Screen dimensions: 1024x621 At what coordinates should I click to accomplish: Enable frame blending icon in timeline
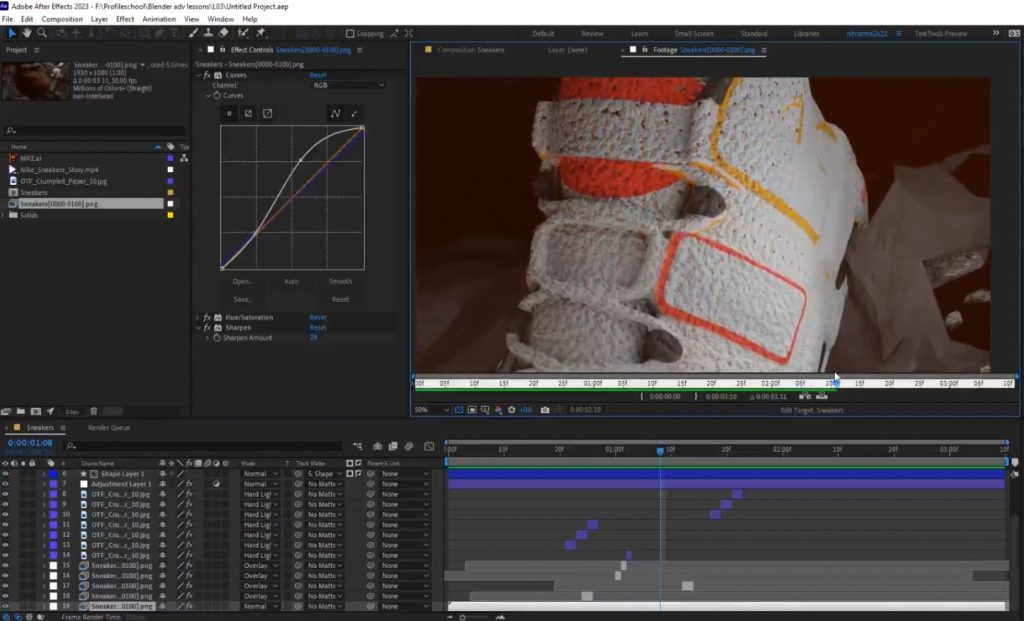coord(393,446)
